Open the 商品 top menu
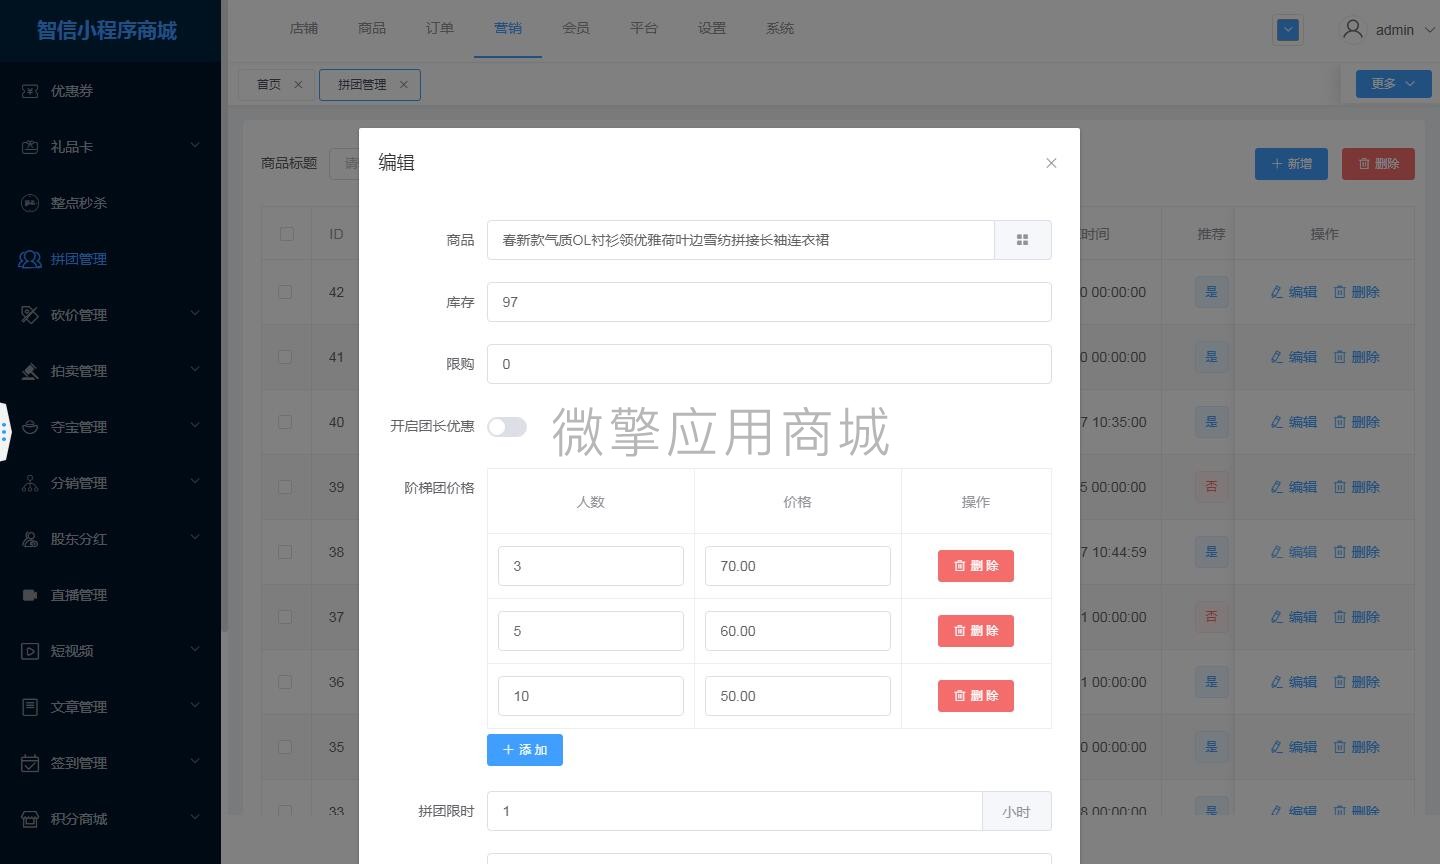This screenshot has height=864, width=1440. point(372,28)
